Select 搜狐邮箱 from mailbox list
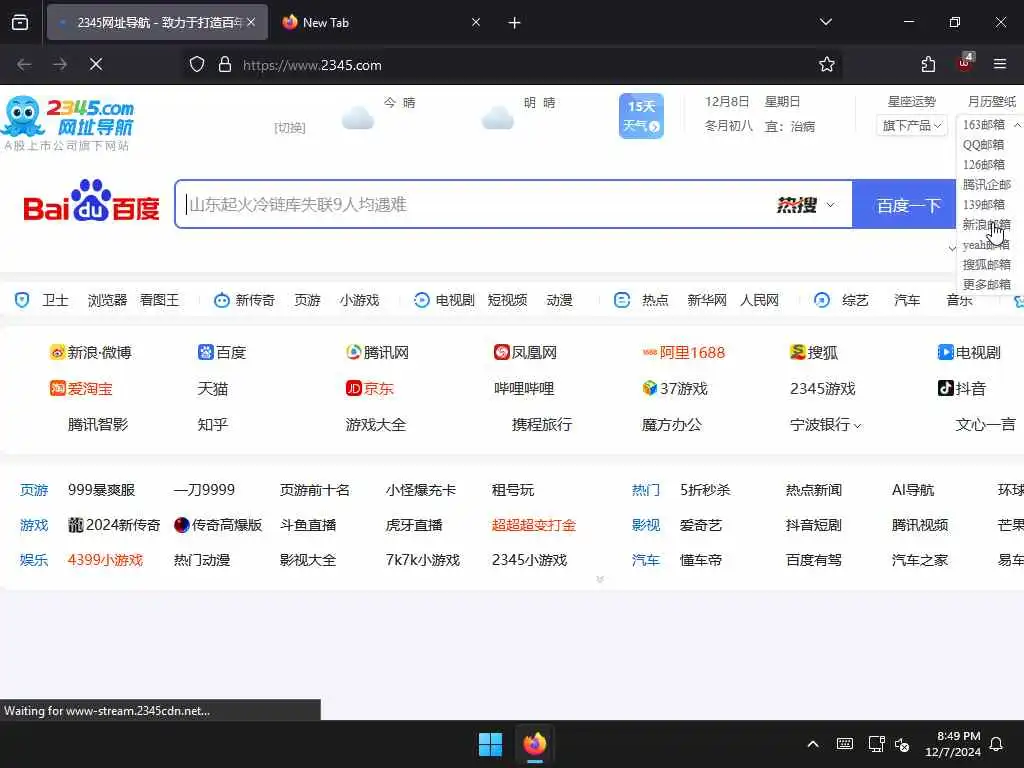1024x768 pixels. click(x=986, y=264)
